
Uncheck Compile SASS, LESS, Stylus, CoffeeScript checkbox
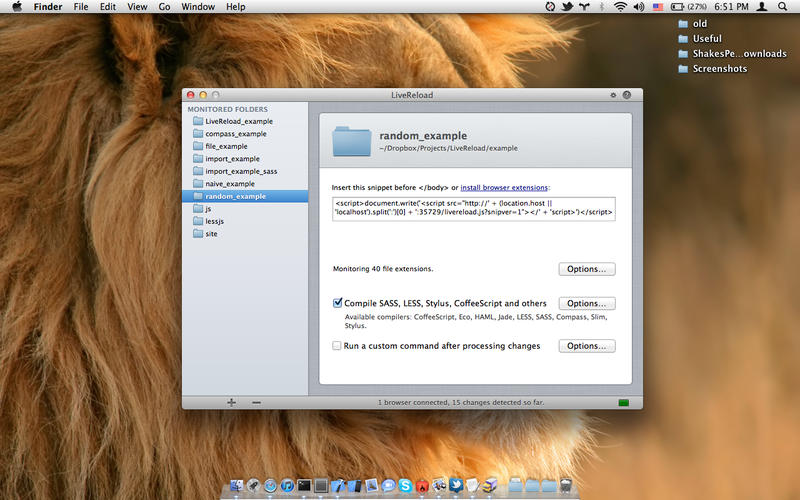click(337, 303)
